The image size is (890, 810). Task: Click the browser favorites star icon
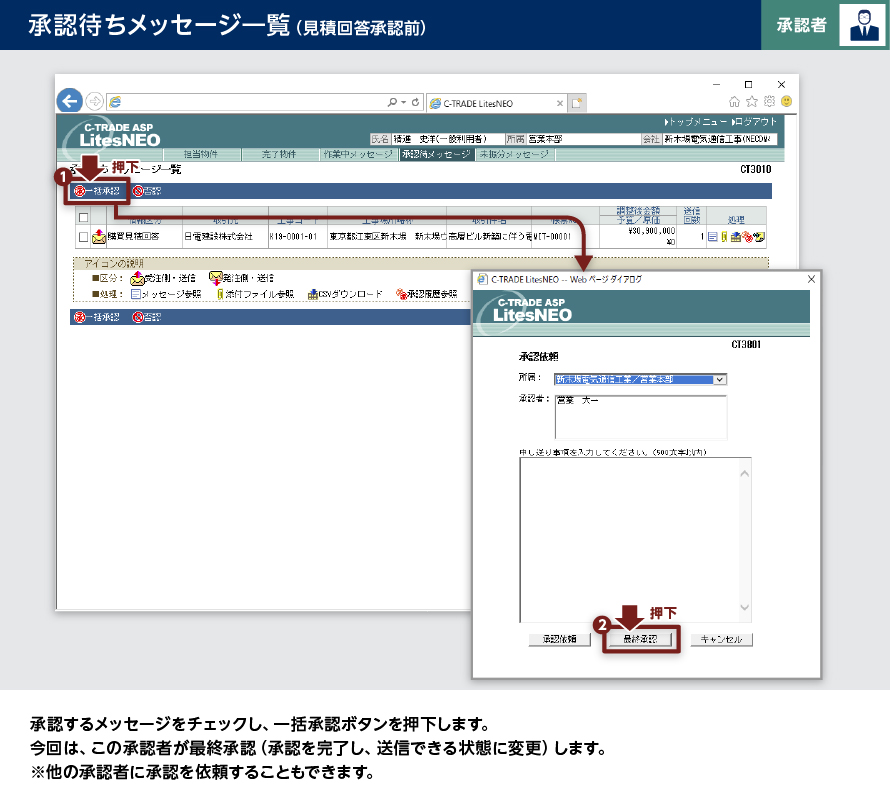752,101
